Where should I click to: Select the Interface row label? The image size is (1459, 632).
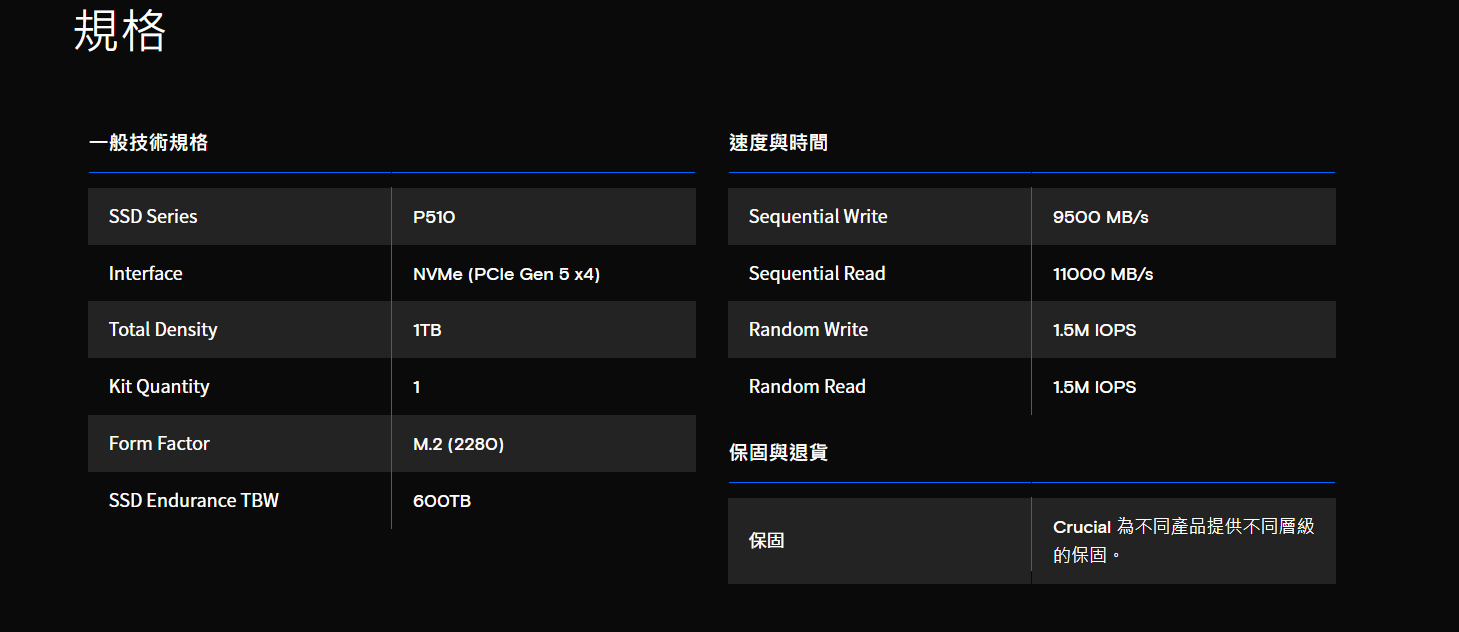tap(146, 274)
